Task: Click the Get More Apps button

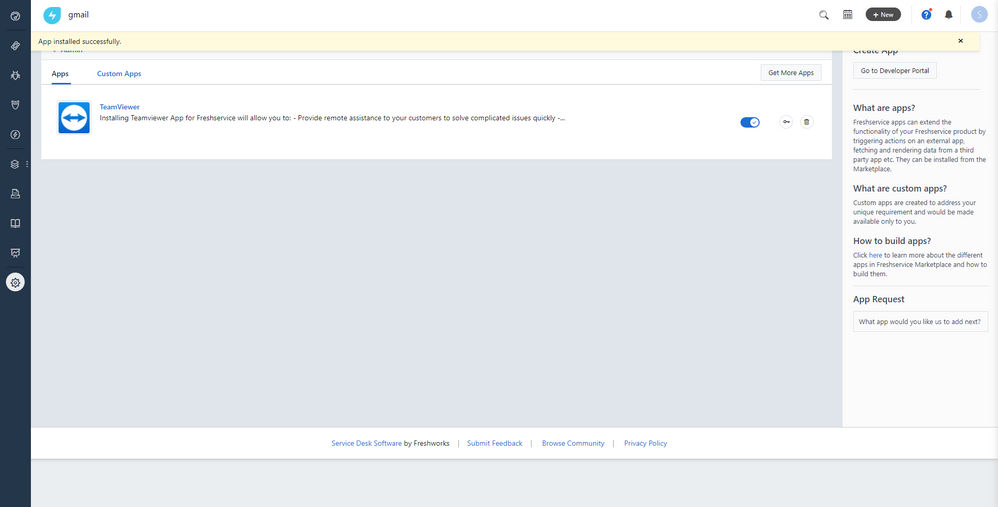Action: [x=791, y=73]
